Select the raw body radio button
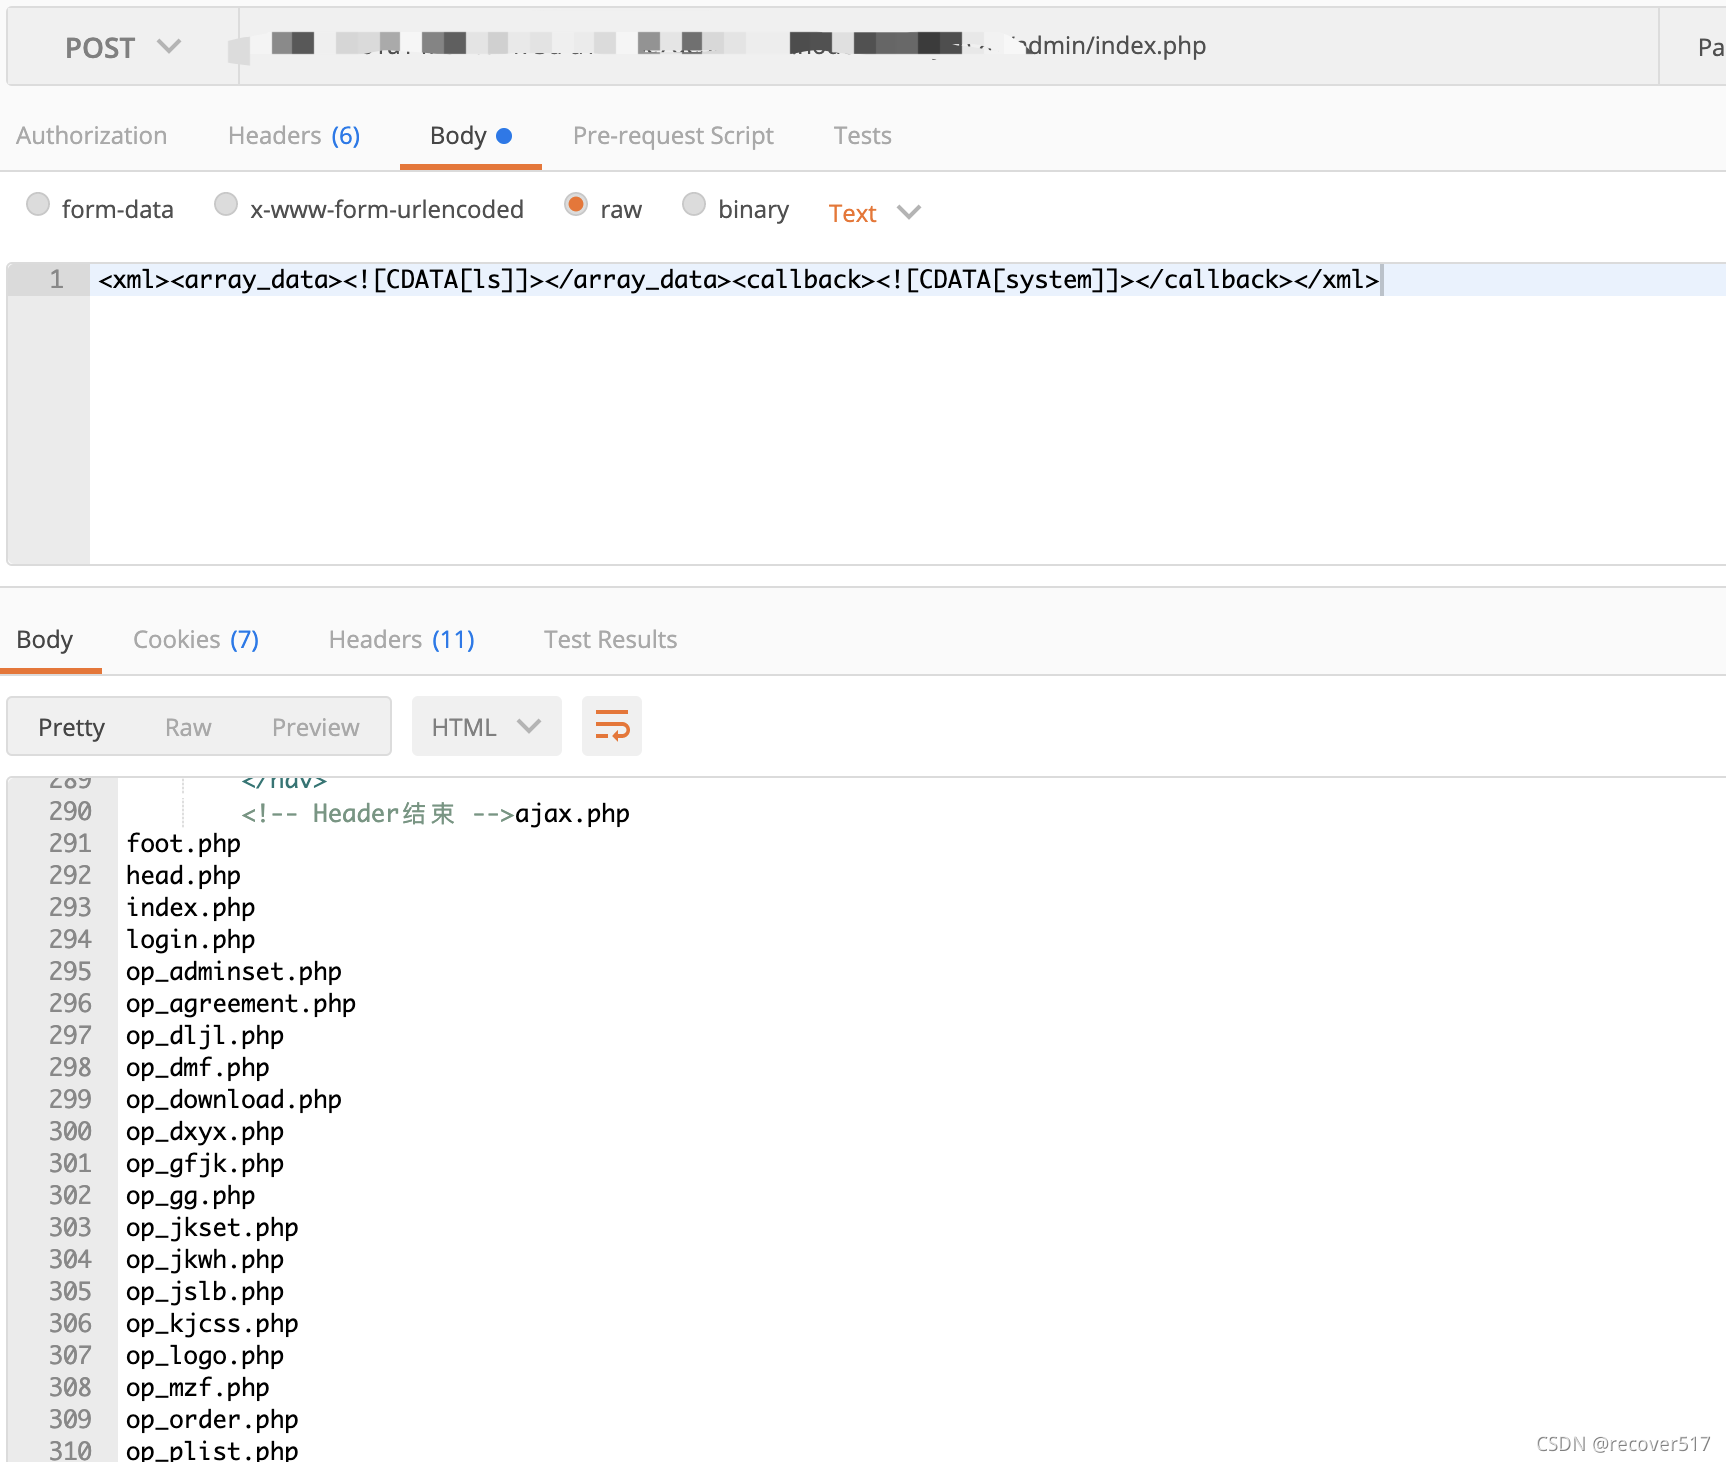This screenshot has width=1726, height=1462. (x=576, y=204)
